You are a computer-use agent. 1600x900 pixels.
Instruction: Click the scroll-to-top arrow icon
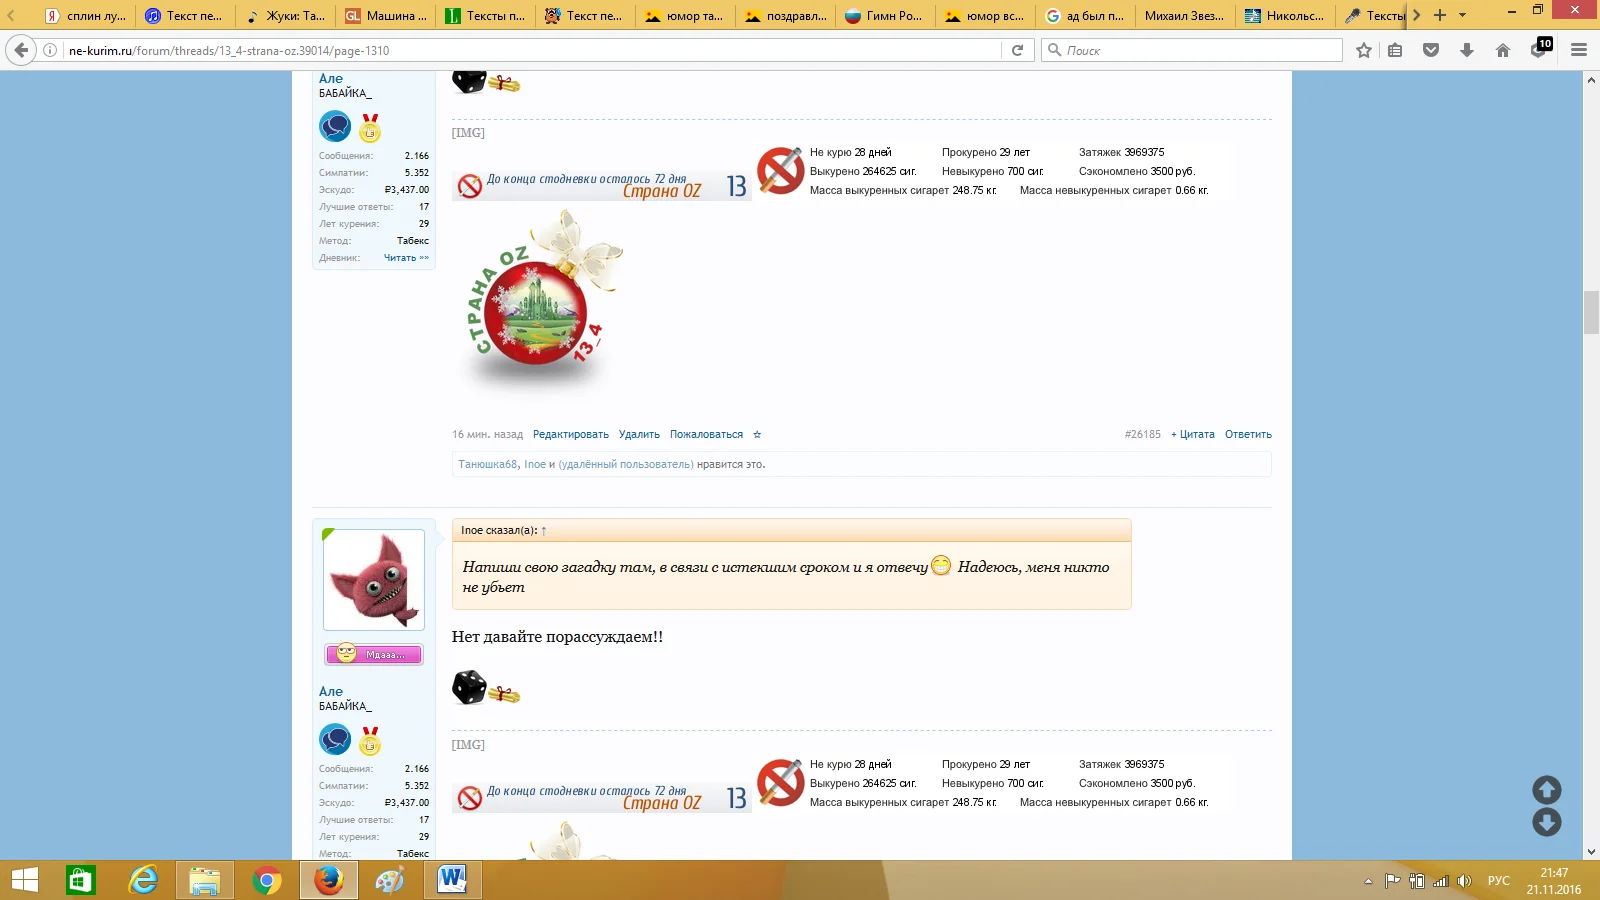pyautogui.click(x=1546, y=790)
